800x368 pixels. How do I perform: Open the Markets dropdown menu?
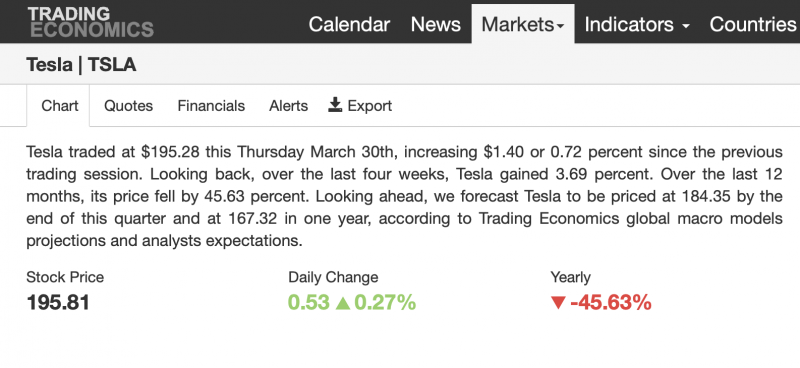522,24
